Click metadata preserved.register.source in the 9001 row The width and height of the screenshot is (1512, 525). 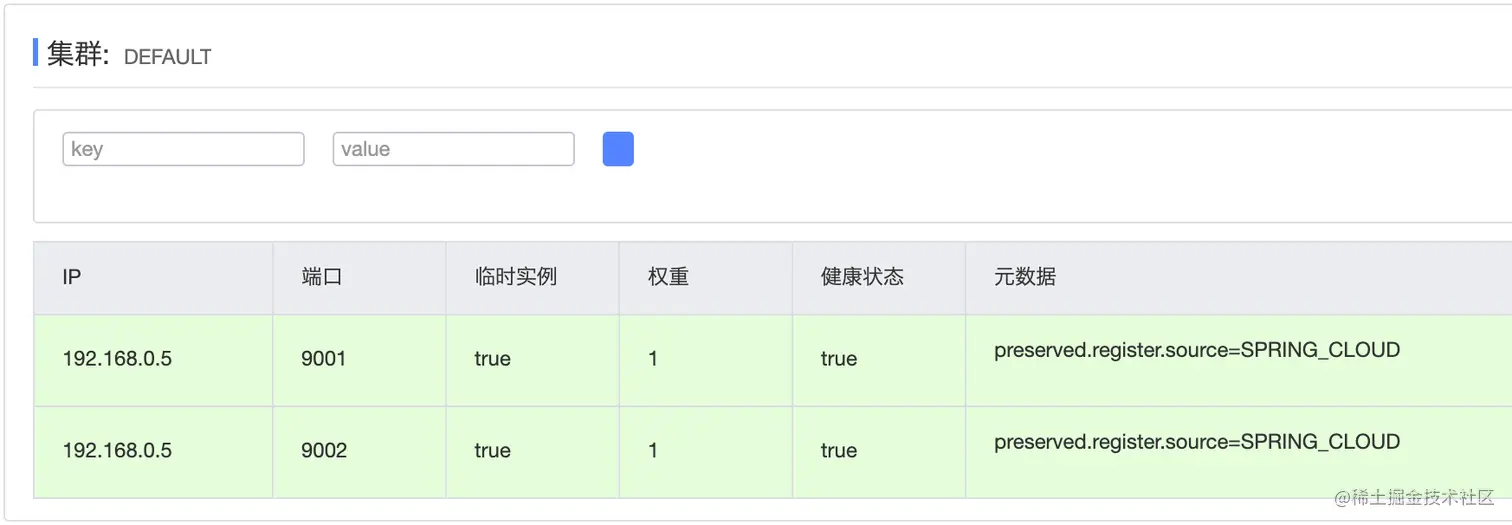coord(1197,350)
